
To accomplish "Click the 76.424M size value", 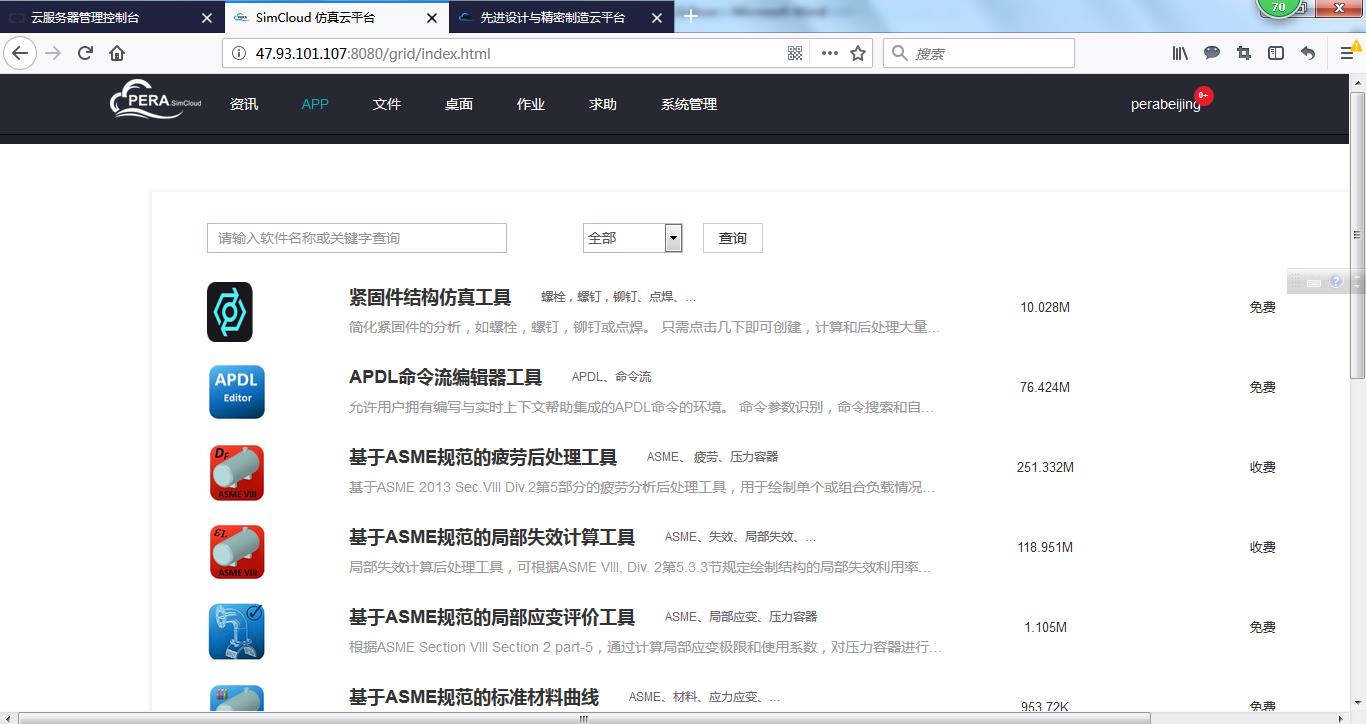I will (1045, 387).
